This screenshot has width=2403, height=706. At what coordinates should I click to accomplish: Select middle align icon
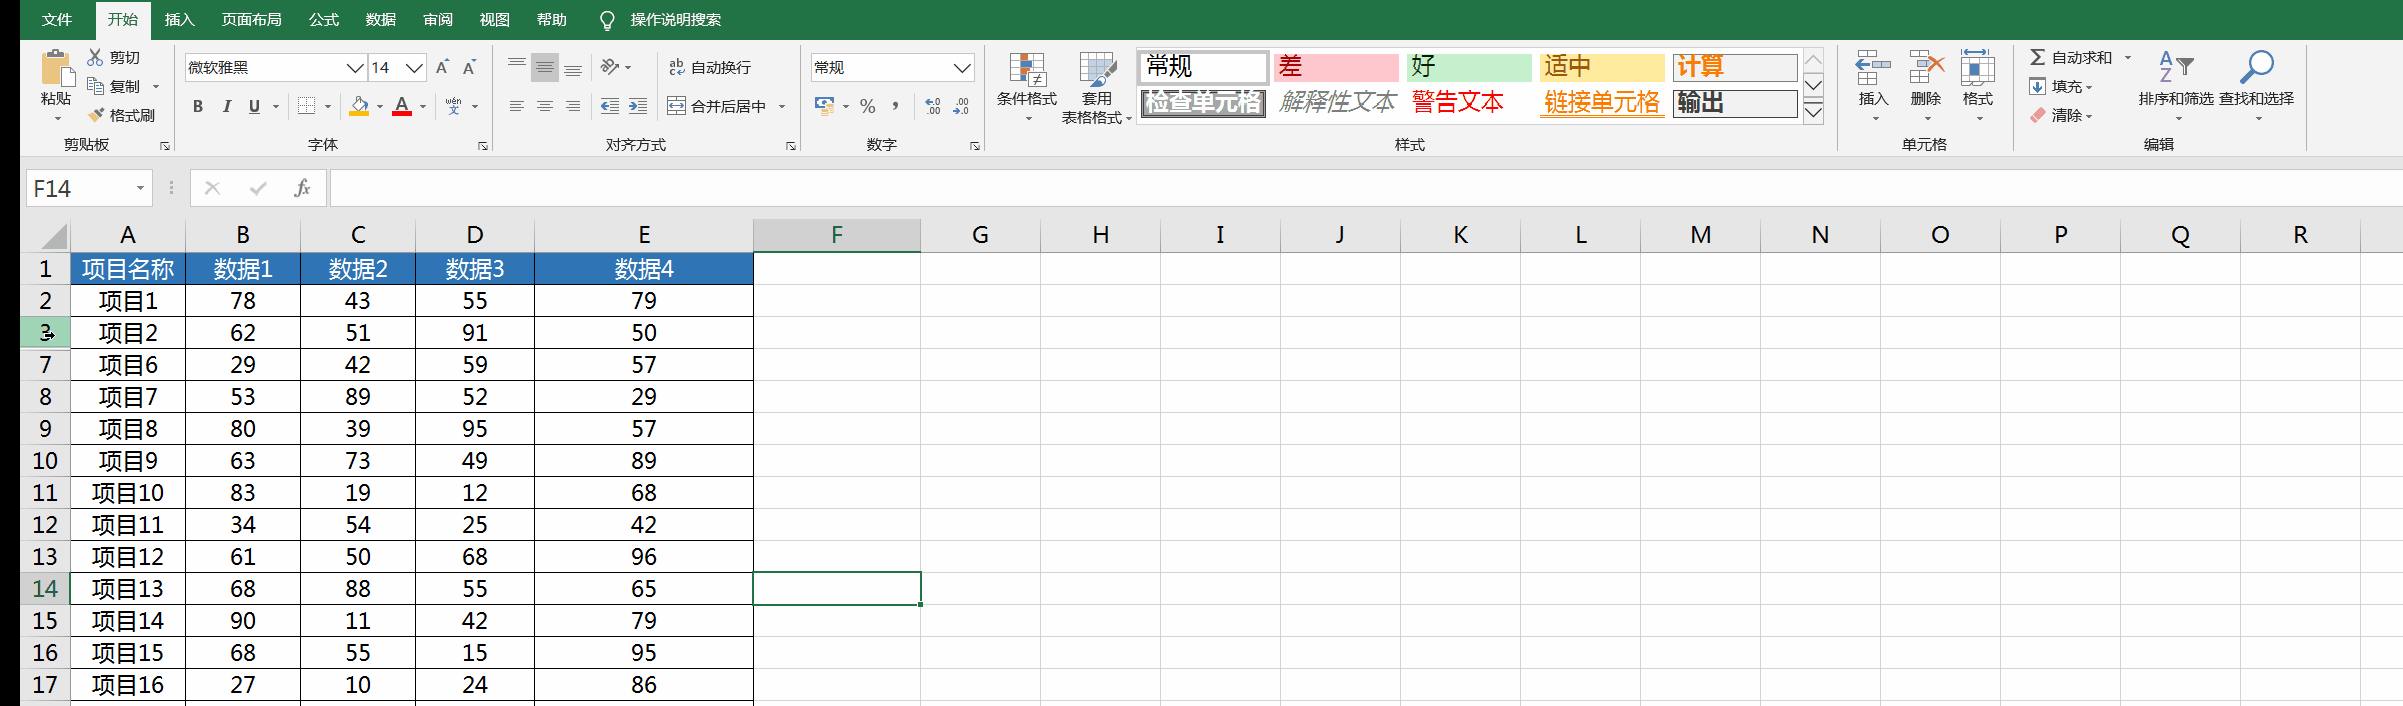pyautogui.click(x=545, y=67)
